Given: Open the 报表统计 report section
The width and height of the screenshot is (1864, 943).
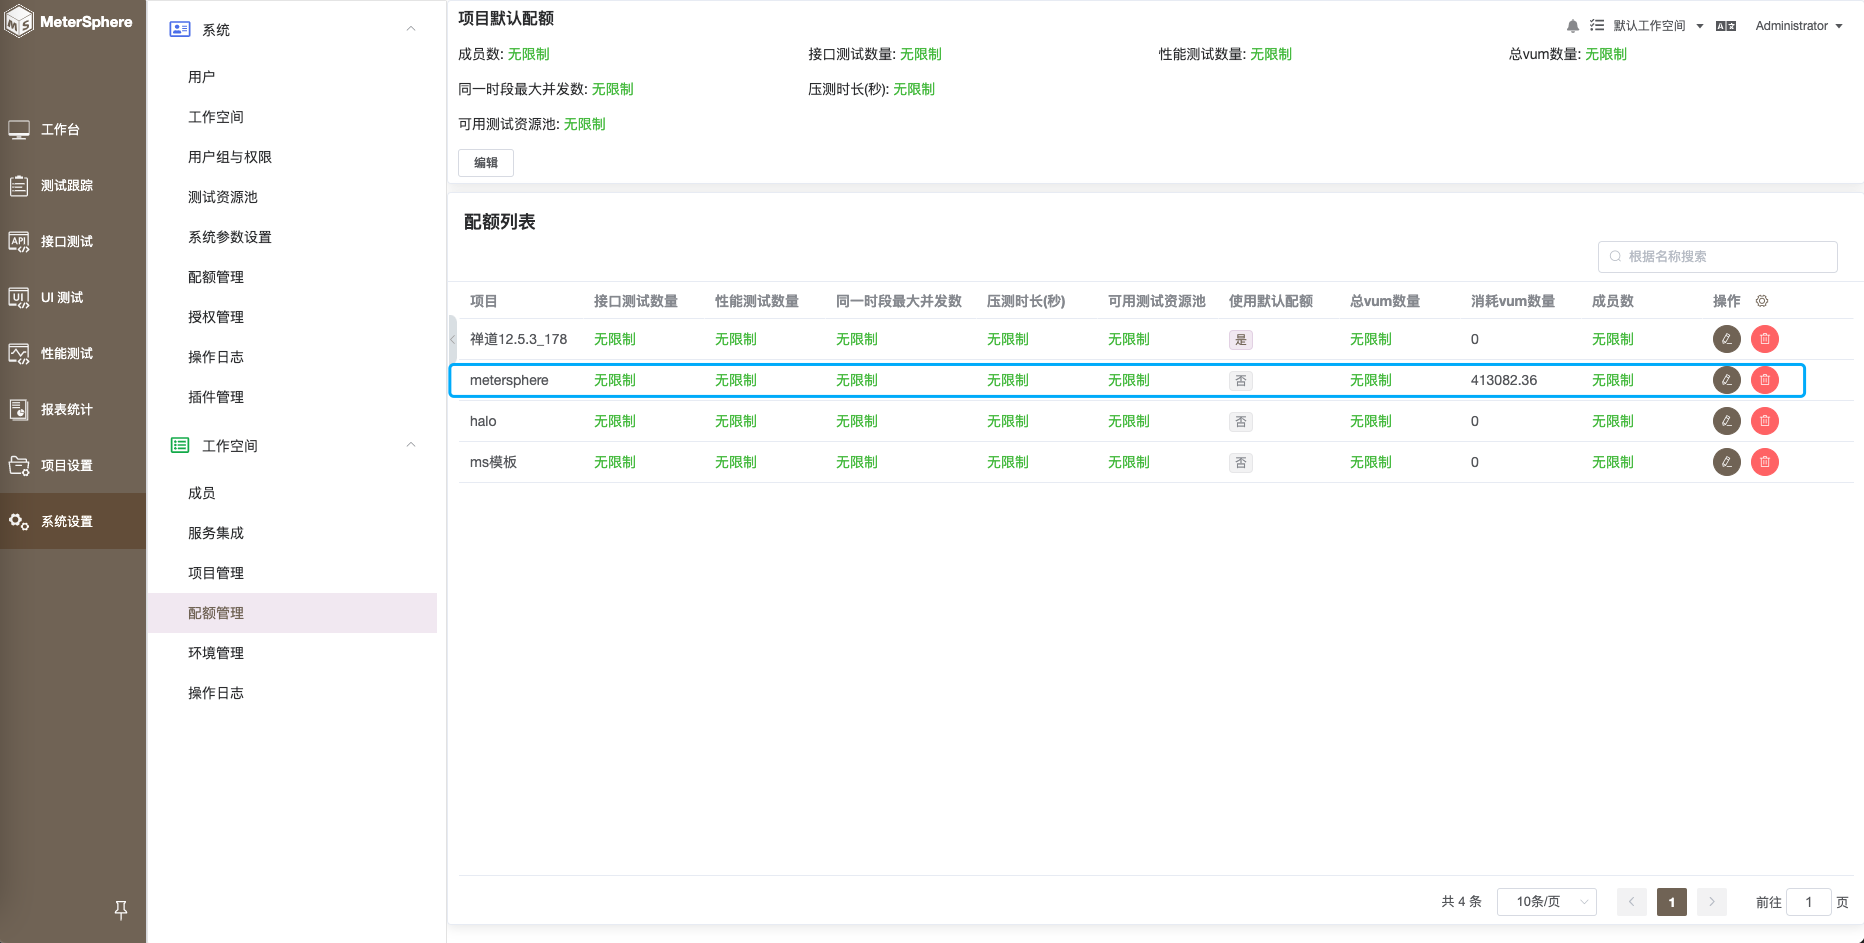Looking at the screenshot, I should click(x=73, y=409).
